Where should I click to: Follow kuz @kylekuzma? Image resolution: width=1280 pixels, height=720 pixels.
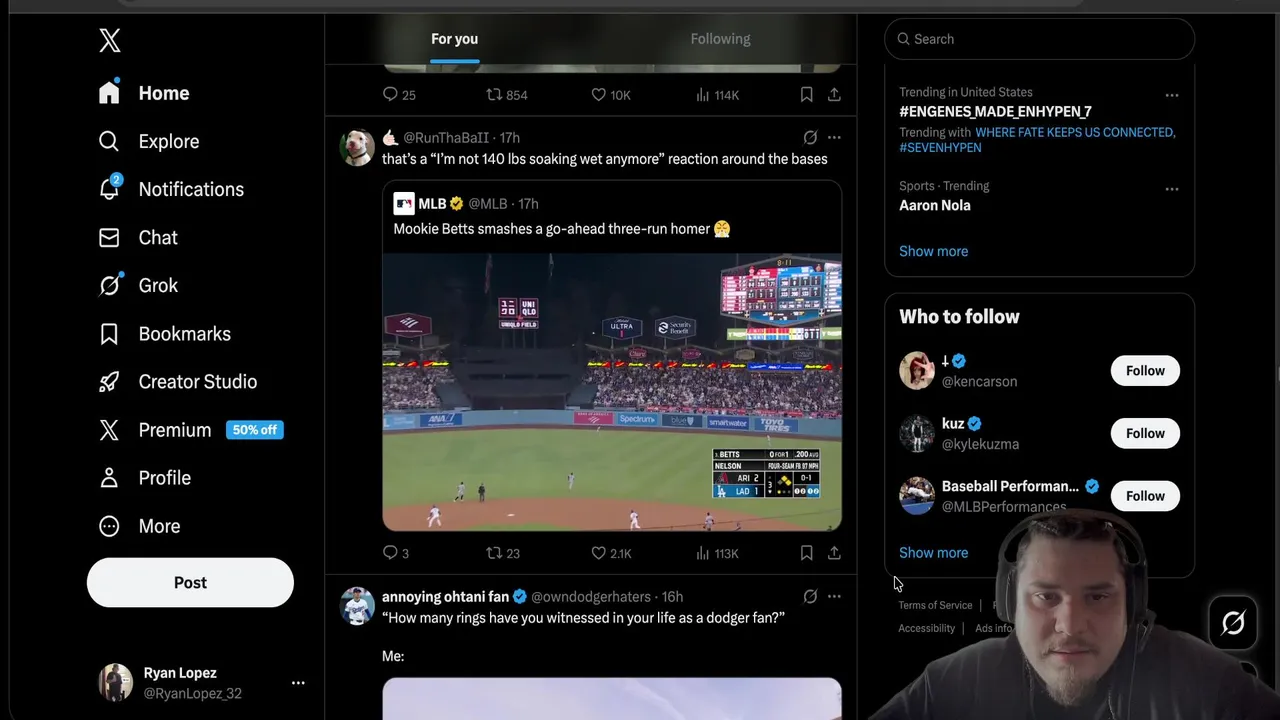[1145, 433]
